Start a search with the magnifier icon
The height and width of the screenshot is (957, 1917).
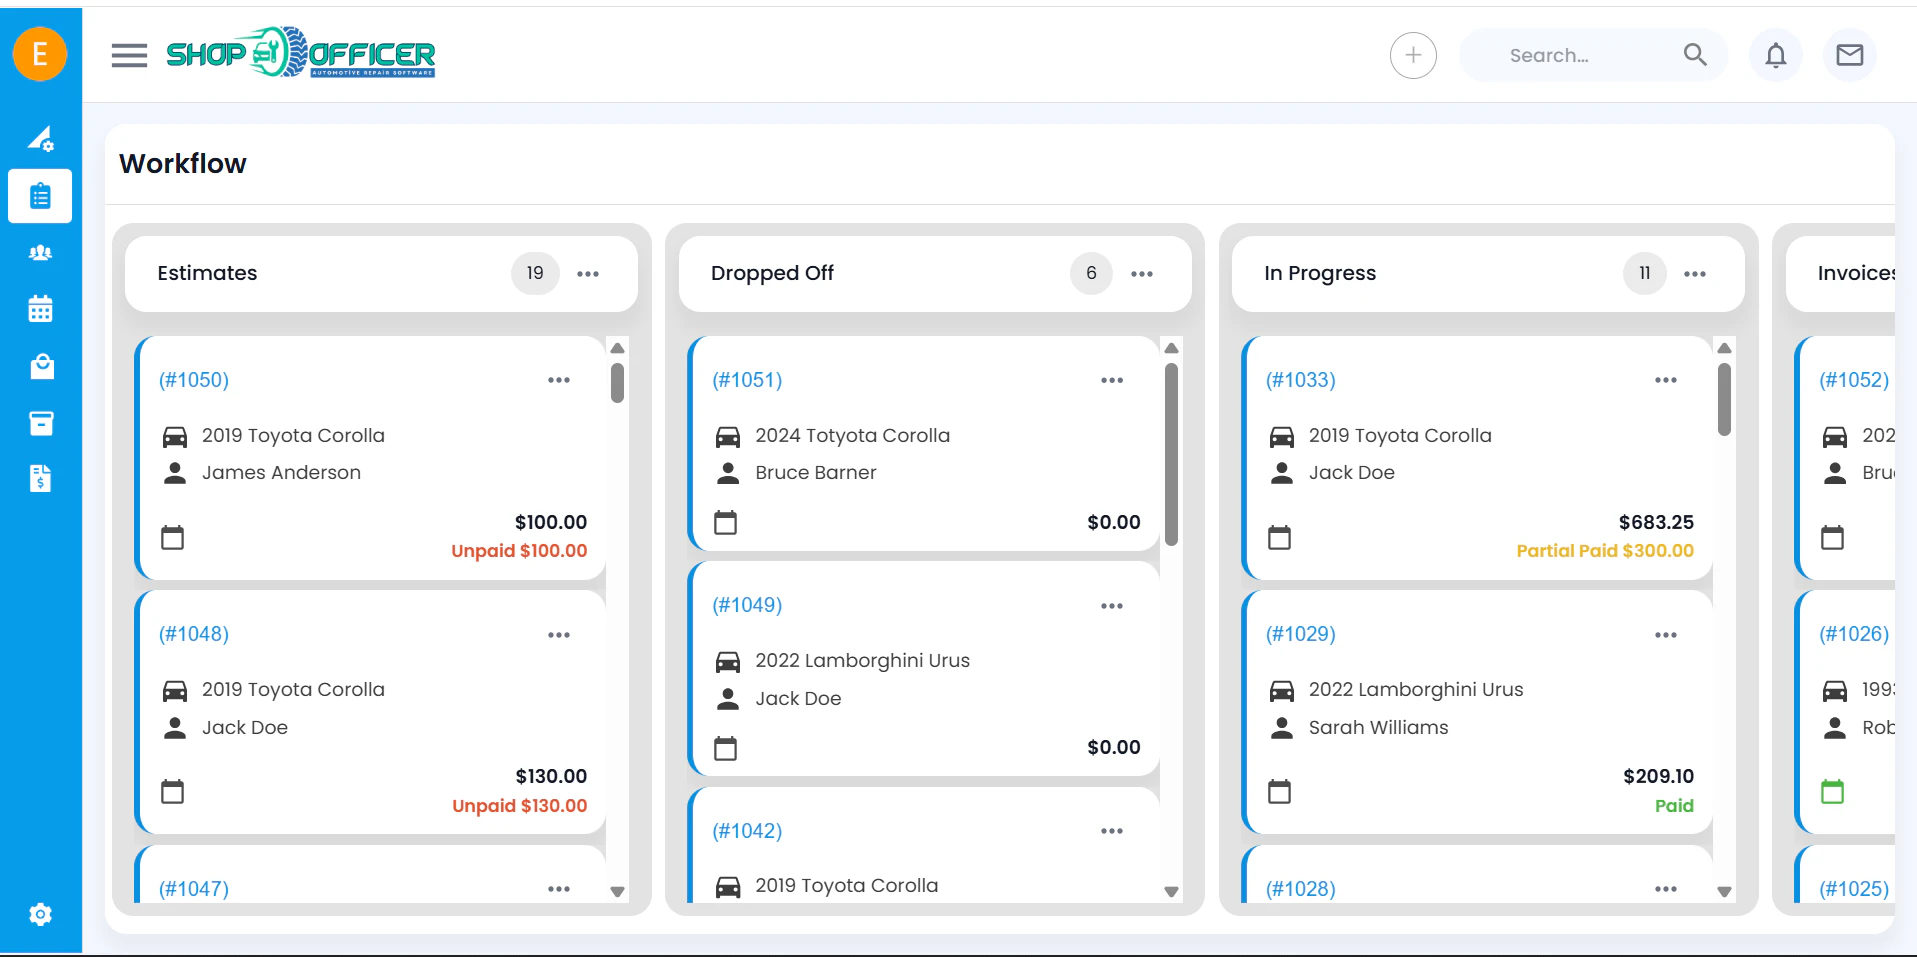pyautogui.click(x=1695, y=55)
